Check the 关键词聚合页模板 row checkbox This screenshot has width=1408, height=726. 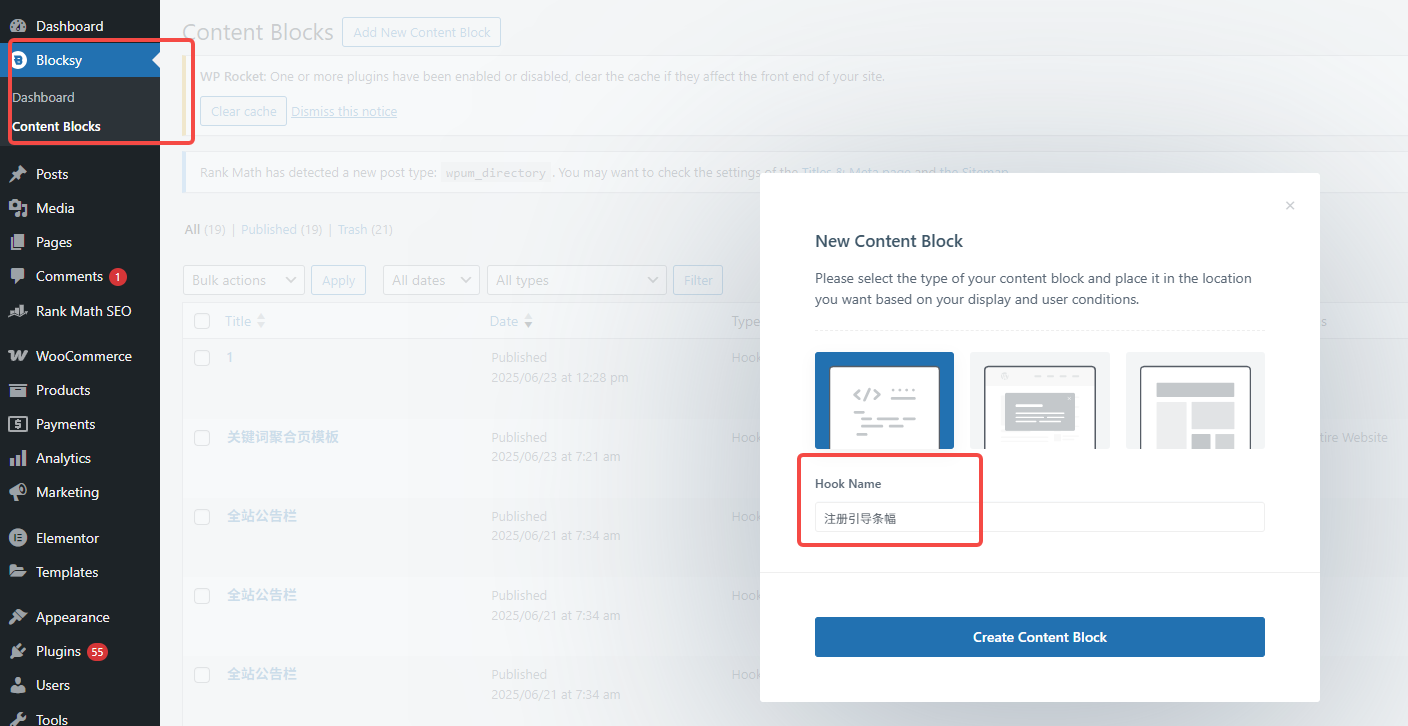[x=202, y=438]
